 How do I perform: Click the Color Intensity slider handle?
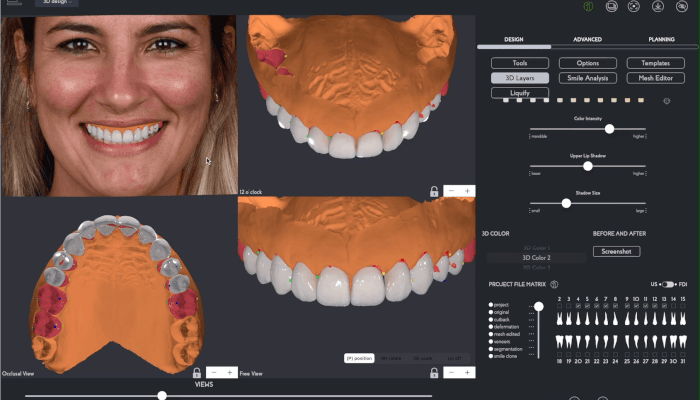click(609, 129)
